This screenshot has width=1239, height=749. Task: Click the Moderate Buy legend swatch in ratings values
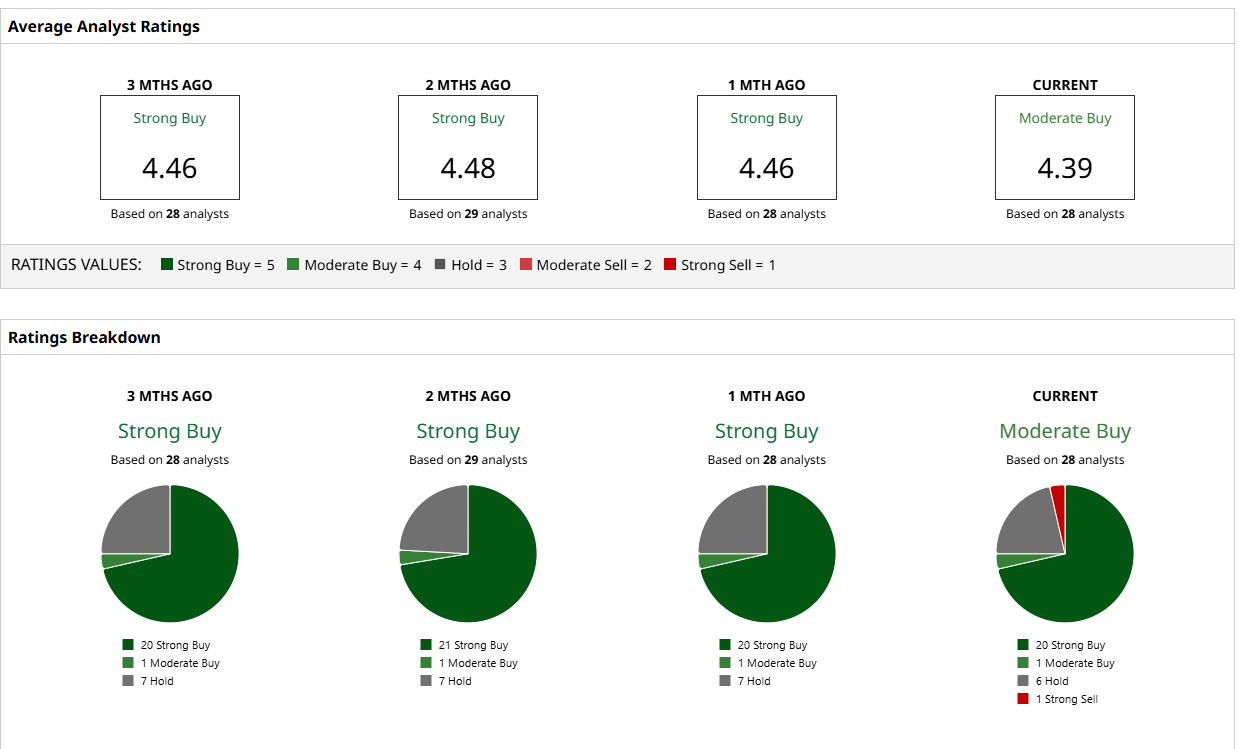pos(293,265)
